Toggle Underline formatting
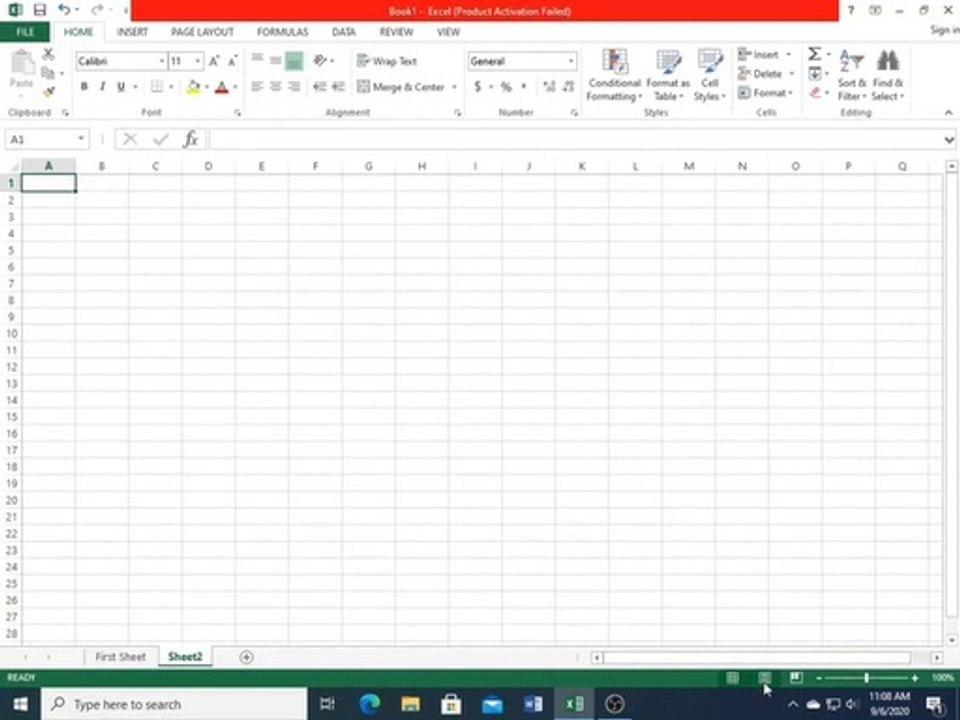Screen dimensions: 960x720 (x=121, y=86)
